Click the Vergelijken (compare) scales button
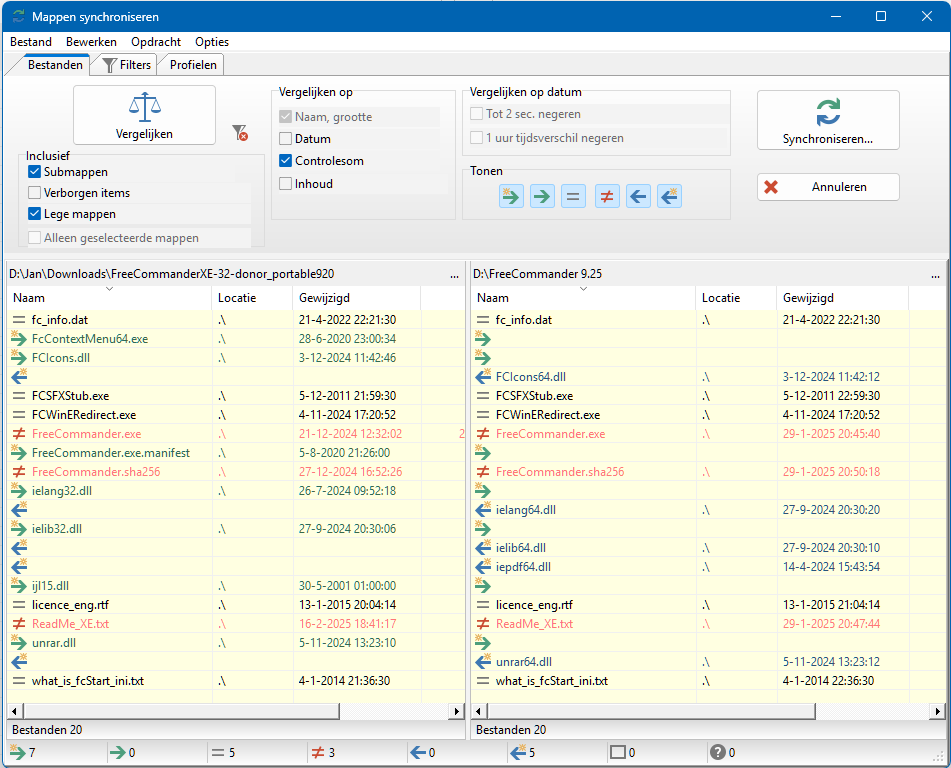The image size is (951, 768). [144, 115]
